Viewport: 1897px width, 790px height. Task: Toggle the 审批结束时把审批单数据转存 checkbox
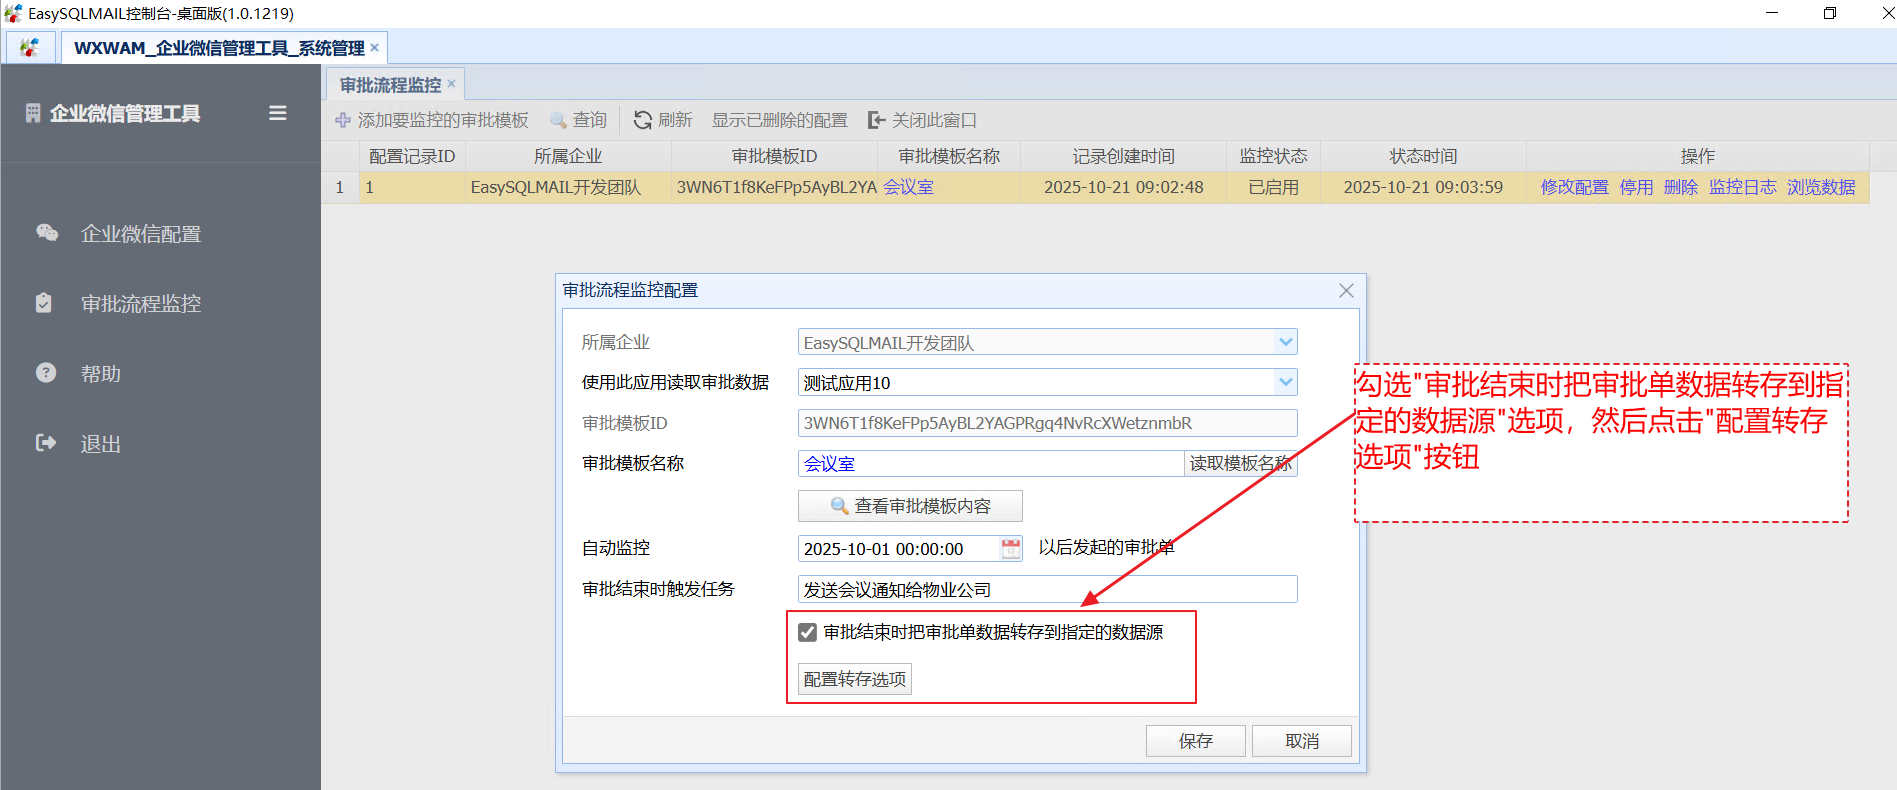coord(808,632)
